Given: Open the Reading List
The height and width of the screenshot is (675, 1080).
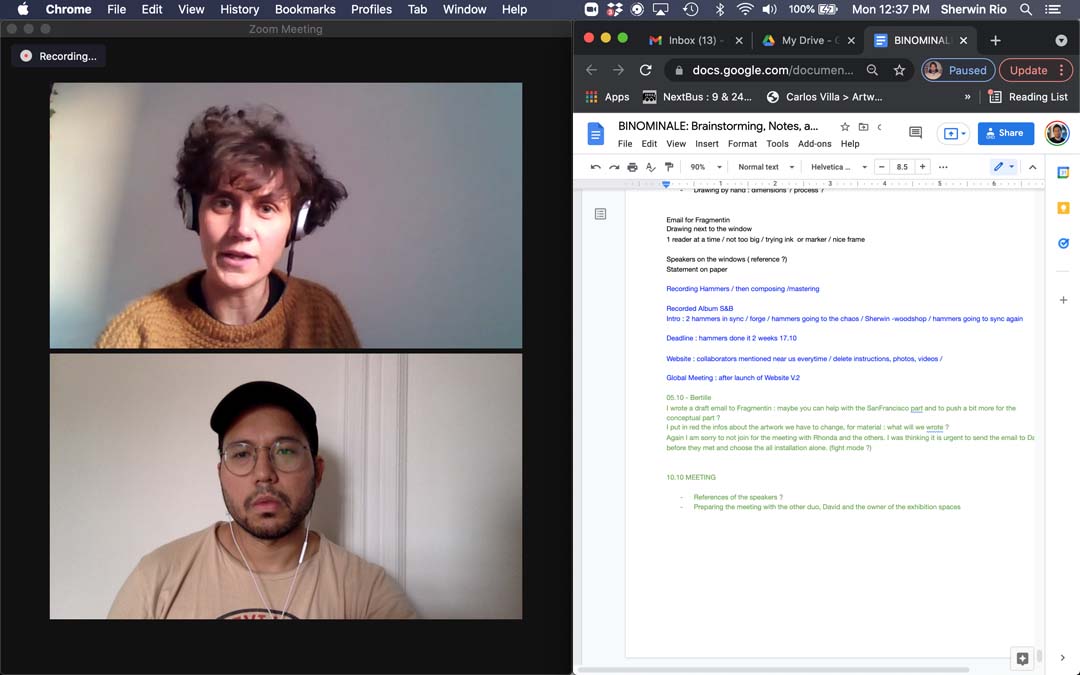Looking at the screenshot, I should pos(1028,97).
